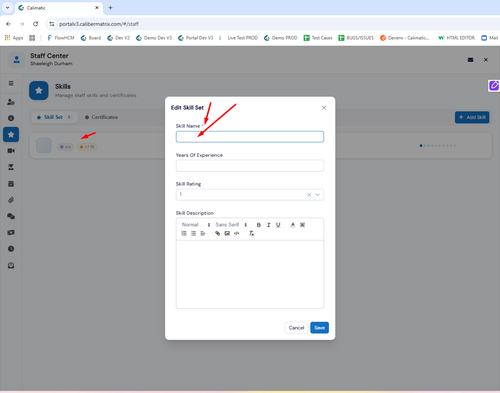Close the Edit Skill Set dialog
This screenshot has height=393, width=500.
[x=324, y=108]
